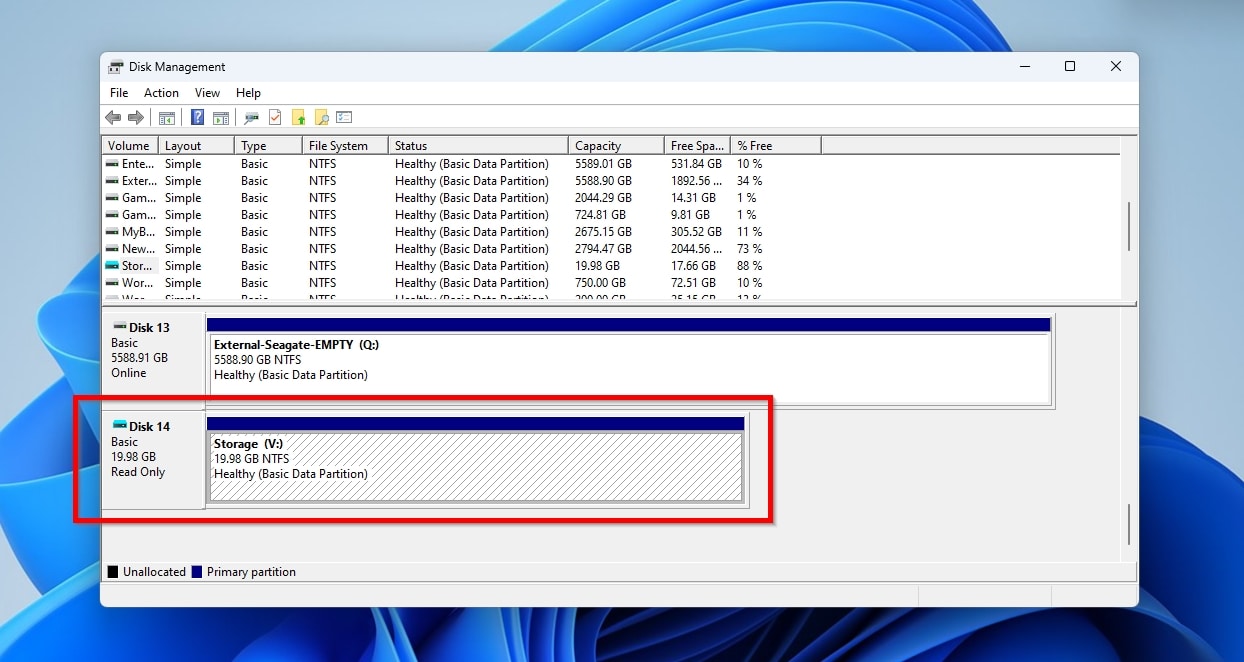Select the External-Seagate-EMPTY (Q:) partition block
The image size is (1244, 662).
[x=629, y=360]
